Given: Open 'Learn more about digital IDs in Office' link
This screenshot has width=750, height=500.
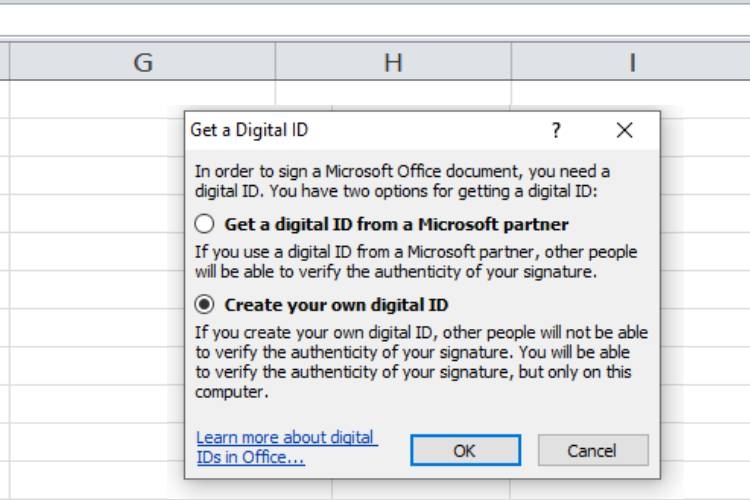Looking at the screenshot, I should 287,447.
